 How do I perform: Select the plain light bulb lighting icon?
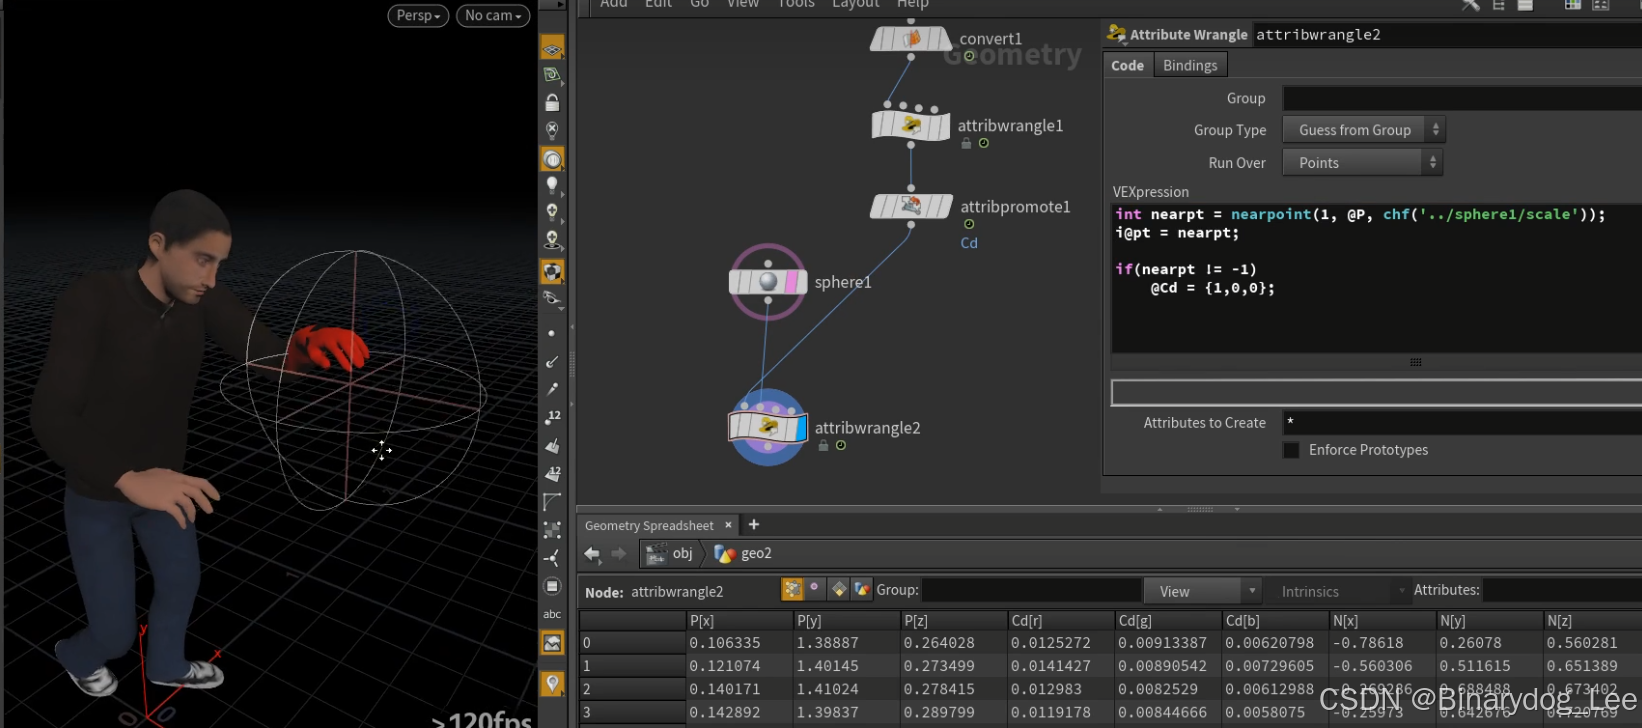coord(552,185)
